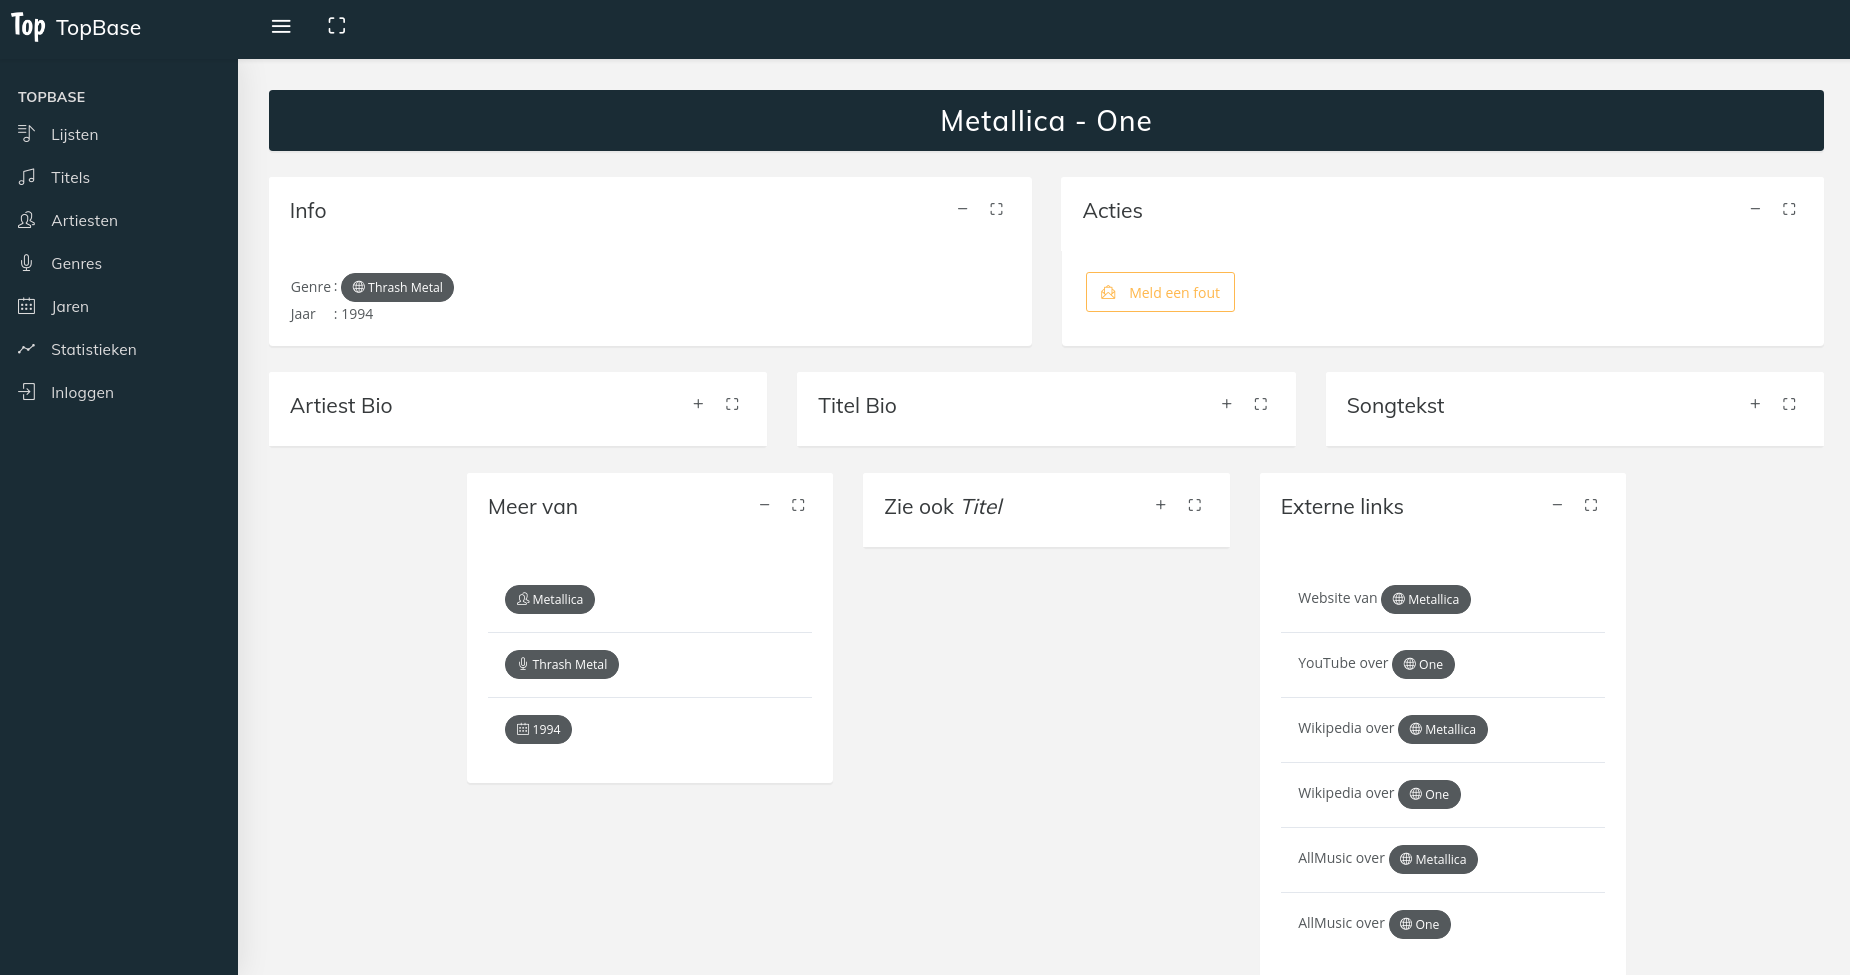Click the Lijsten list icon
Screen dimensions: 1850x975
[x=27, y=133]
